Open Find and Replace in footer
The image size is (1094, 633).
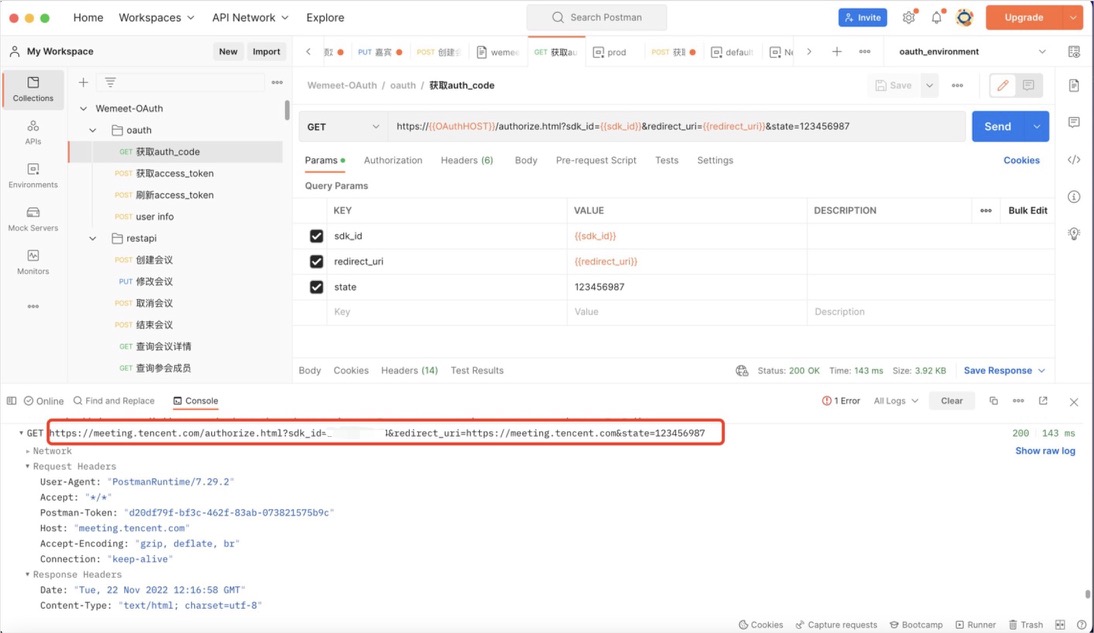114,401
